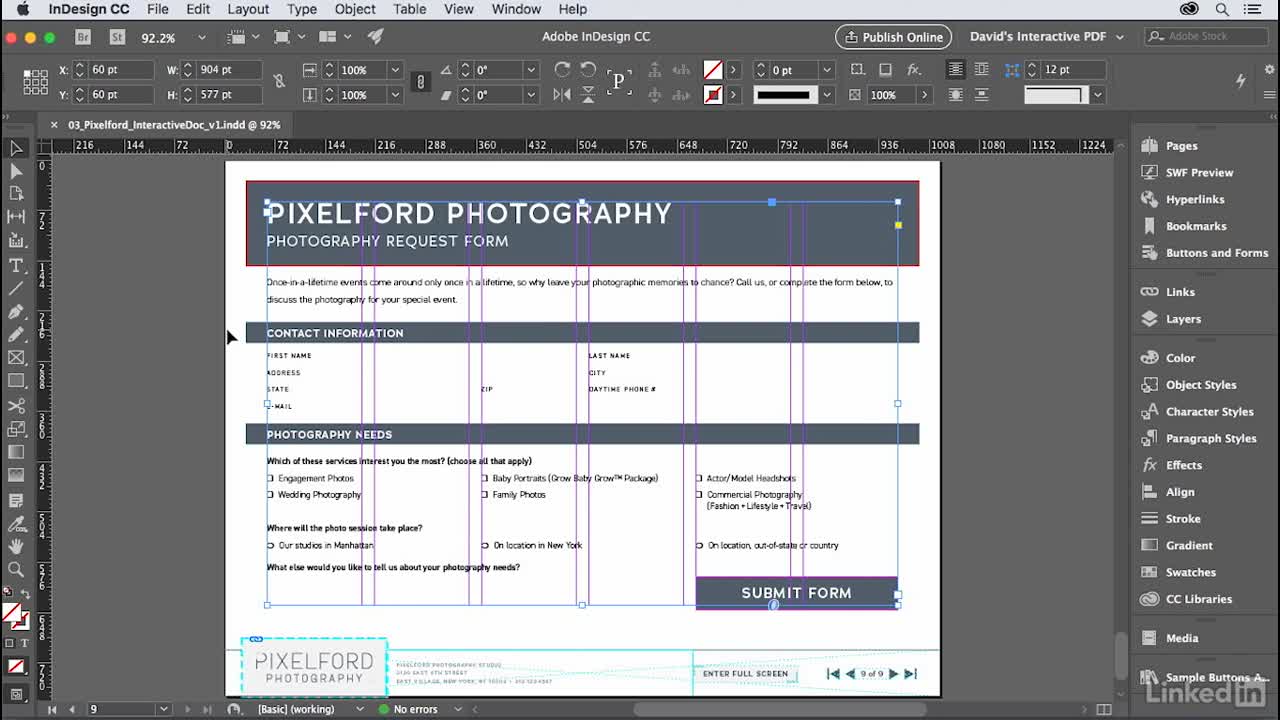The height and width of the screenshot is (720, 1280).
Task: Open the Type menu
Action: [x=302, y=9]
